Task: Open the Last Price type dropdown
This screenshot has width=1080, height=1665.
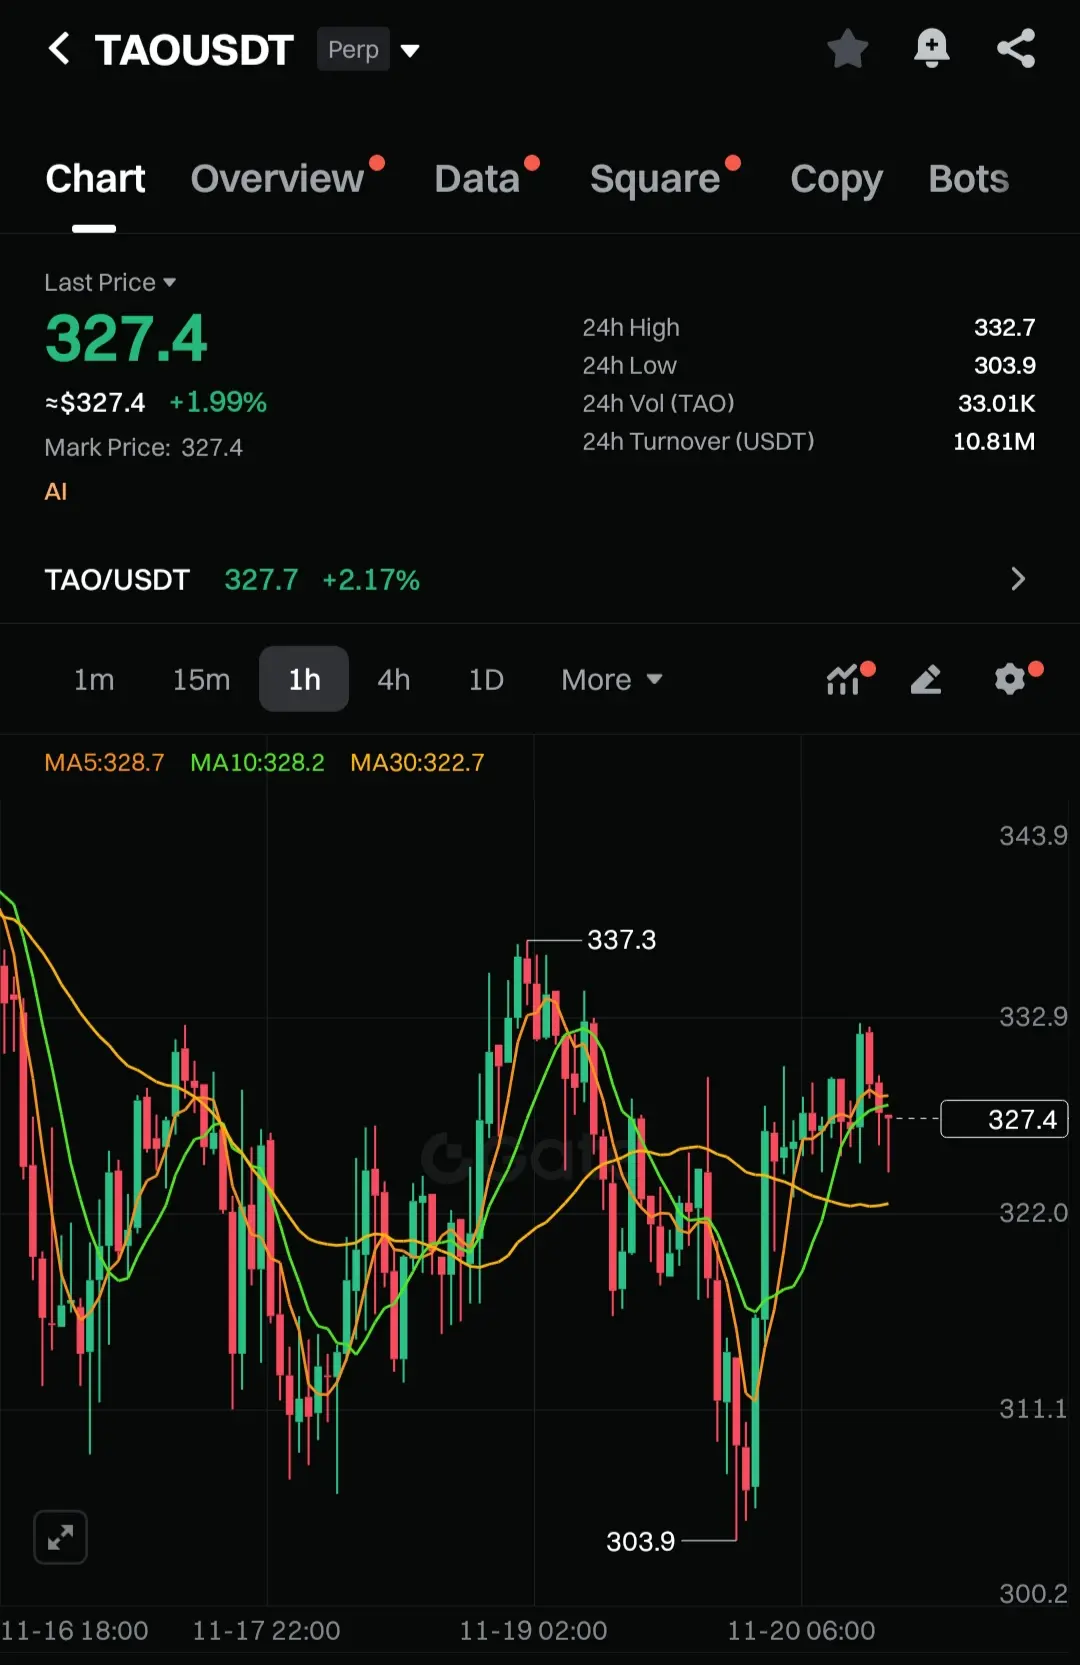Action: pyautogui.click(x=110, y=283)
